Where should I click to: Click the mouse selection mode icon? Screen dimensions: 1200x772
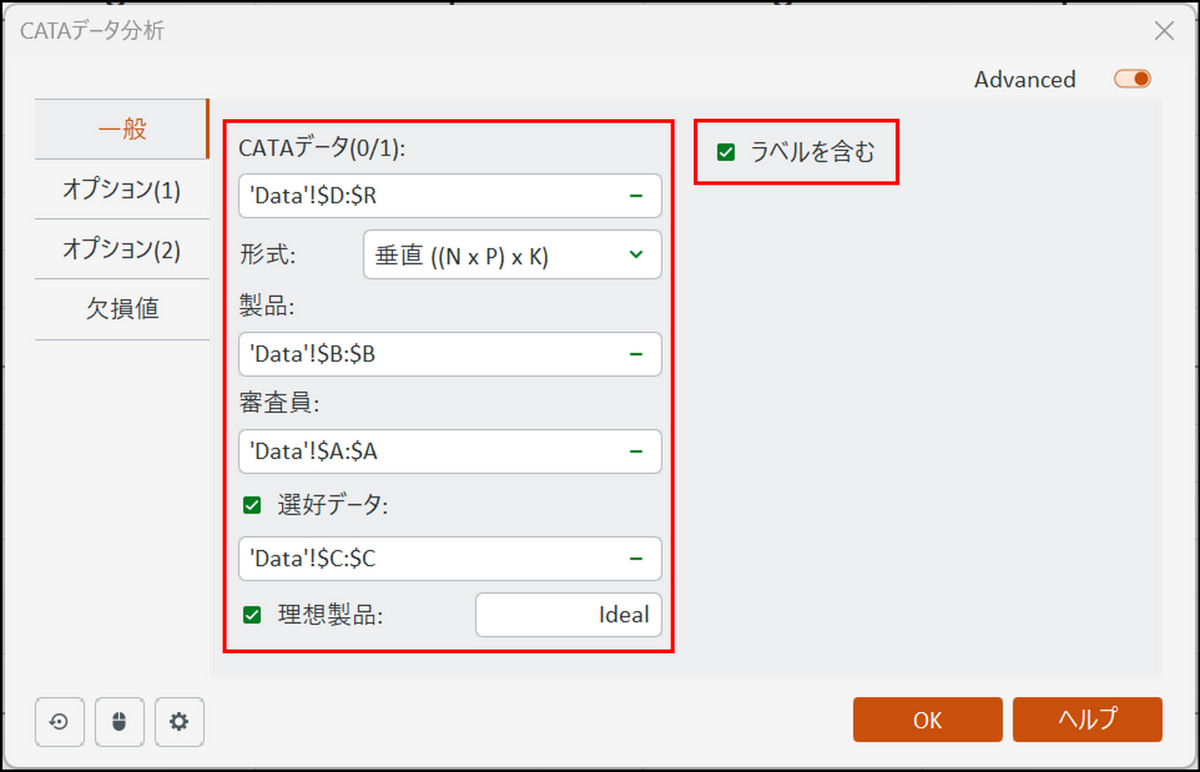click(119, 722)
